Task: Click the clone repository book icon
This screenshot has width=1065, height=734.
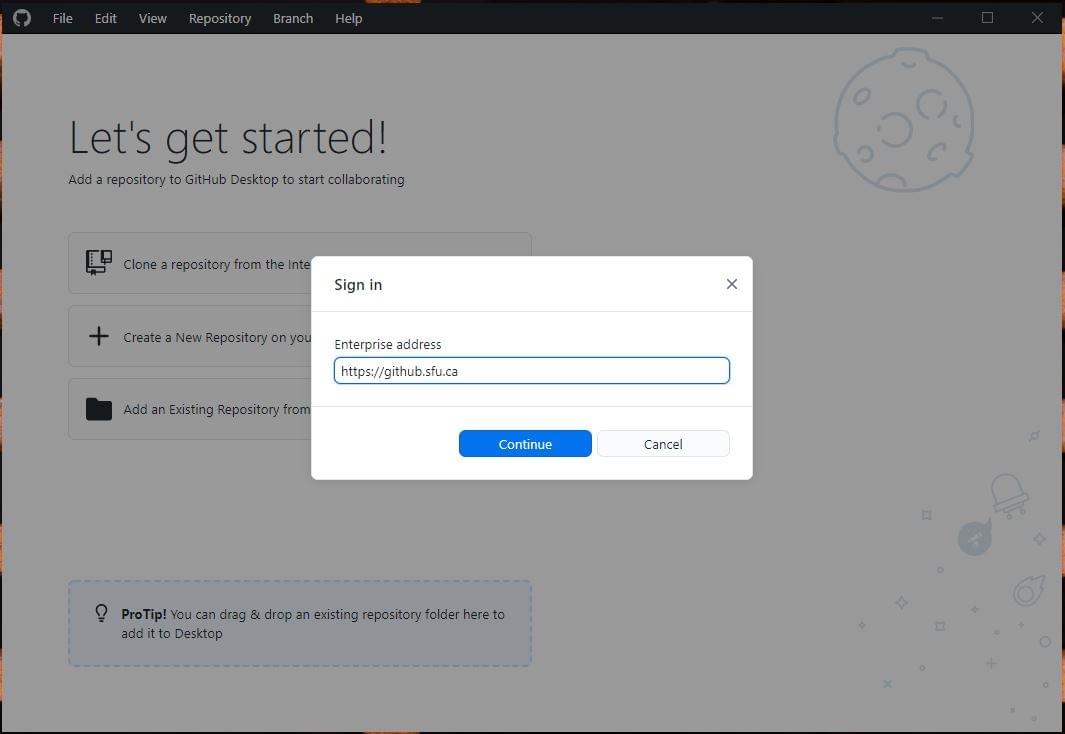Action: pyautogui.click(x=99, y=262)
